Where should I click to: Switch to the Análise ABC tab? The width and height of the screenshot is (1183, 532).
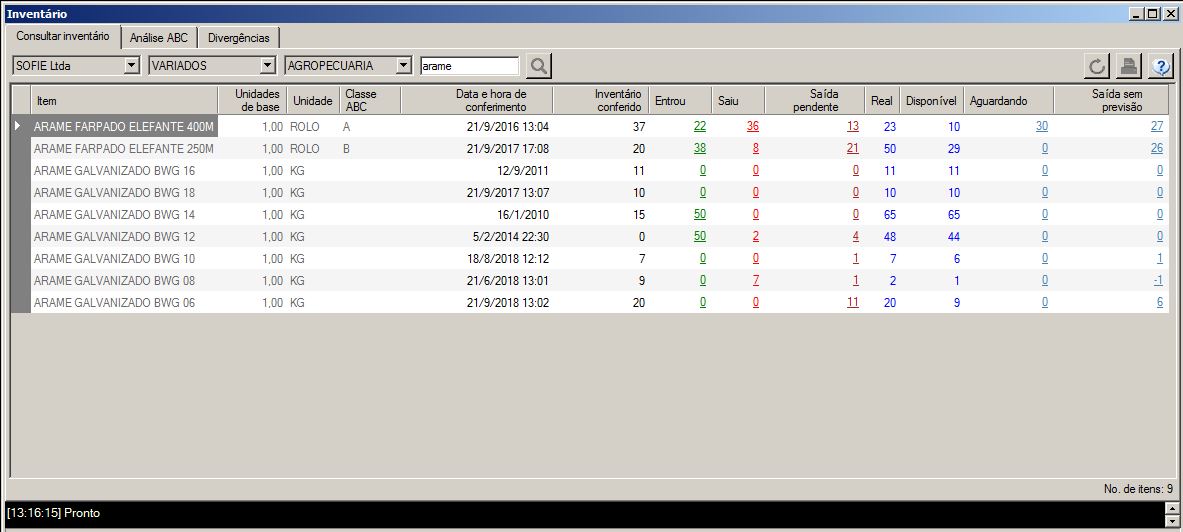point(159,38)
